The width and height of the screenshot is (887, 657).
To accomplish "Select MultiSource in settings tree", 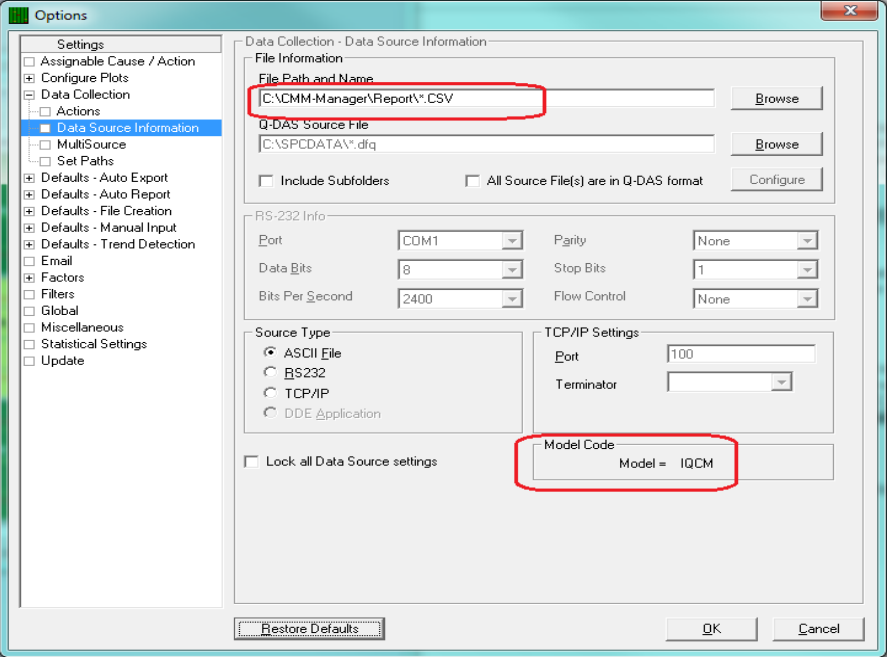I will [x=91, y=144].
